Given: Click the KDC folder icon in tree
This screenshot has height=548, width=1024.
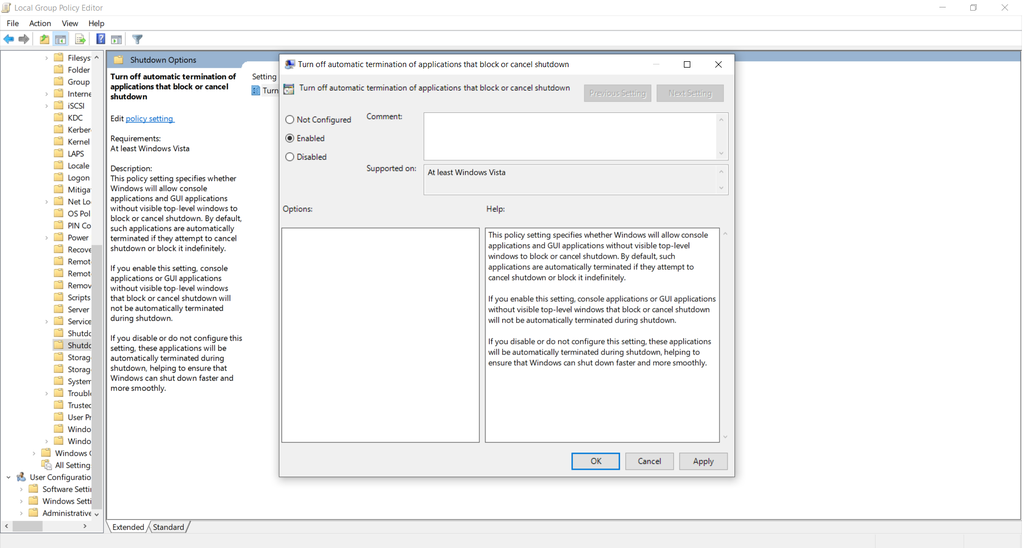Looking at the screenshot, I should pos(59,118).
